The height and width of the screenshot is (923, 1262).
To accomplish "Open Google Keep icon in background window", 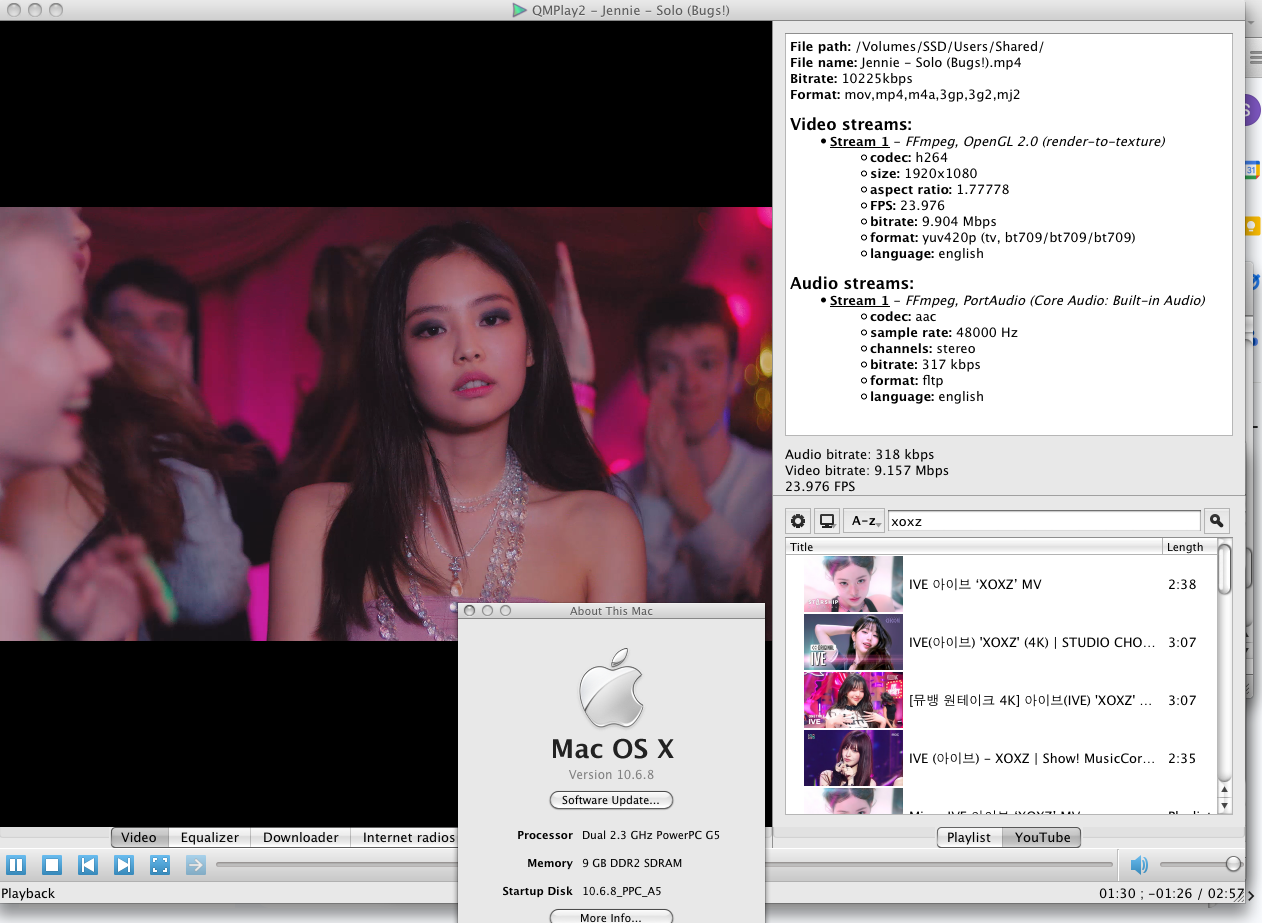I will click(1251, 226).
